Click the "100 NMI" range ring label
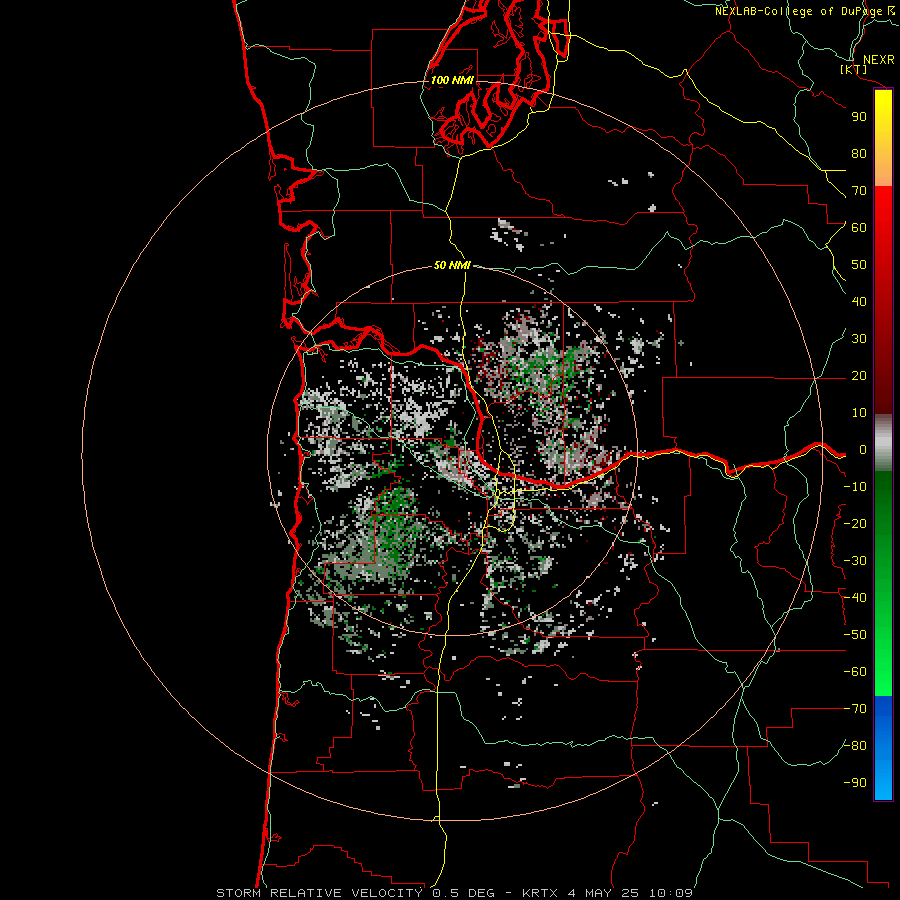 [452, 80]
